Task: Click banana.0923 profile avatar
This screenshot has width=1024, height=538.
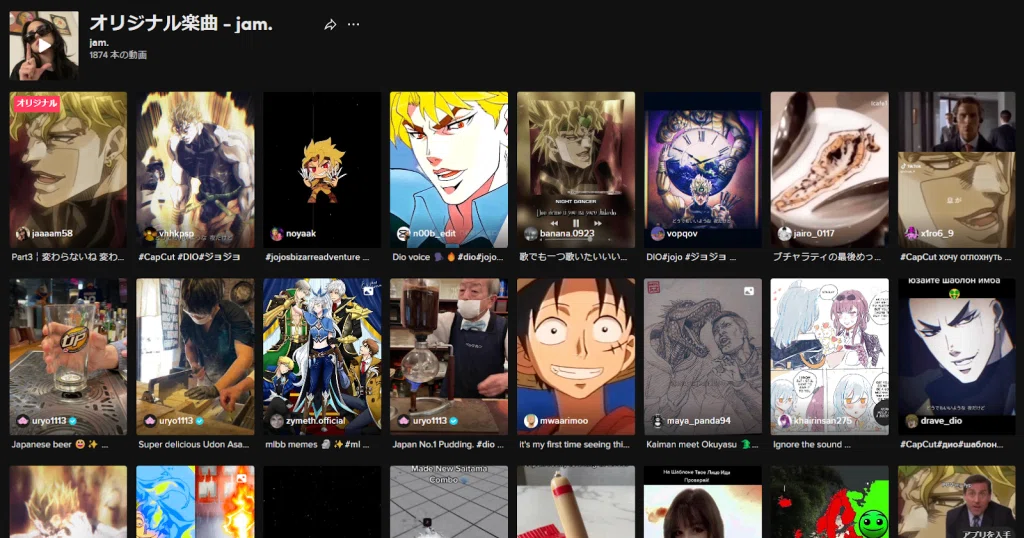Action: point(530,233)
